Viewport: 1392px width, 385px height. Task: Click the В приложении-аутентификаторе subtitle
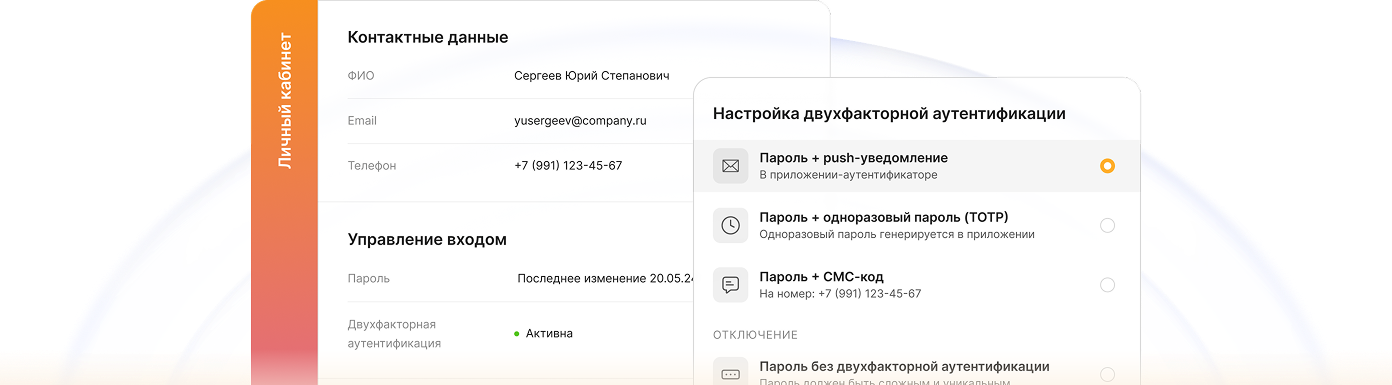click(848, 175)
